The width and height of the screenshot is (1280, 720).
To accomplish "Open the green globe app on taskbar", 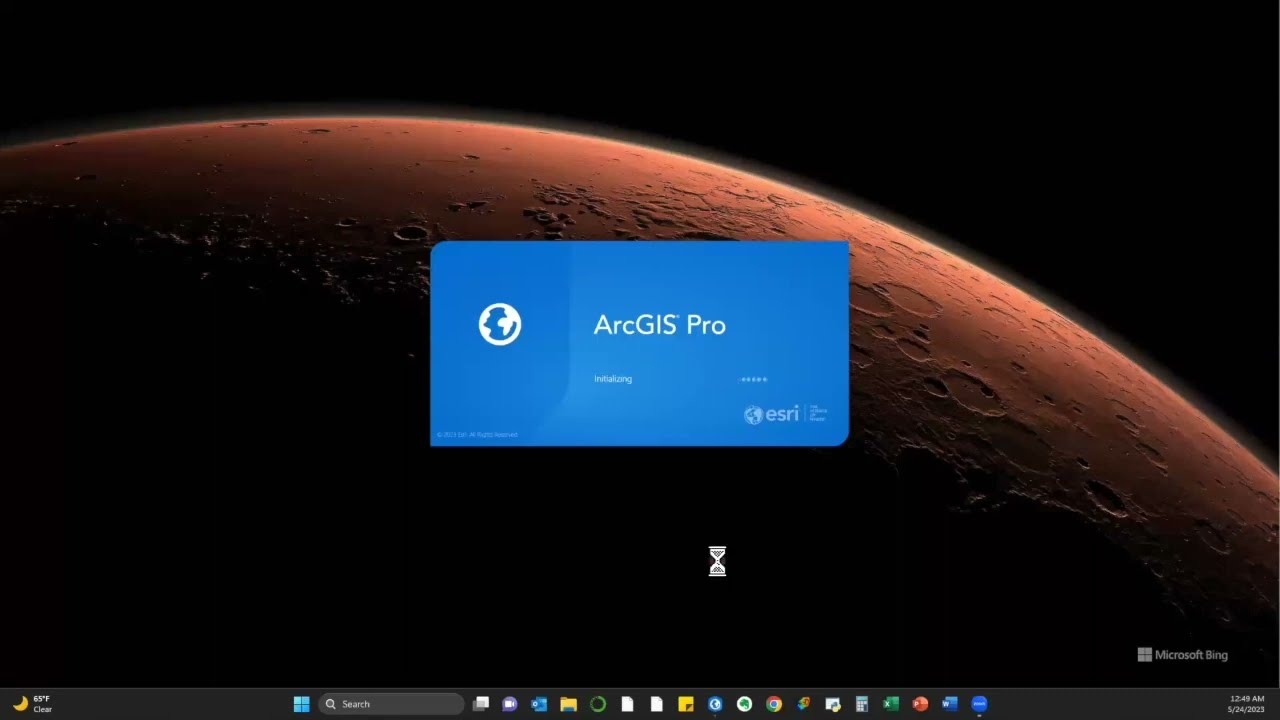I will [744, 704].
